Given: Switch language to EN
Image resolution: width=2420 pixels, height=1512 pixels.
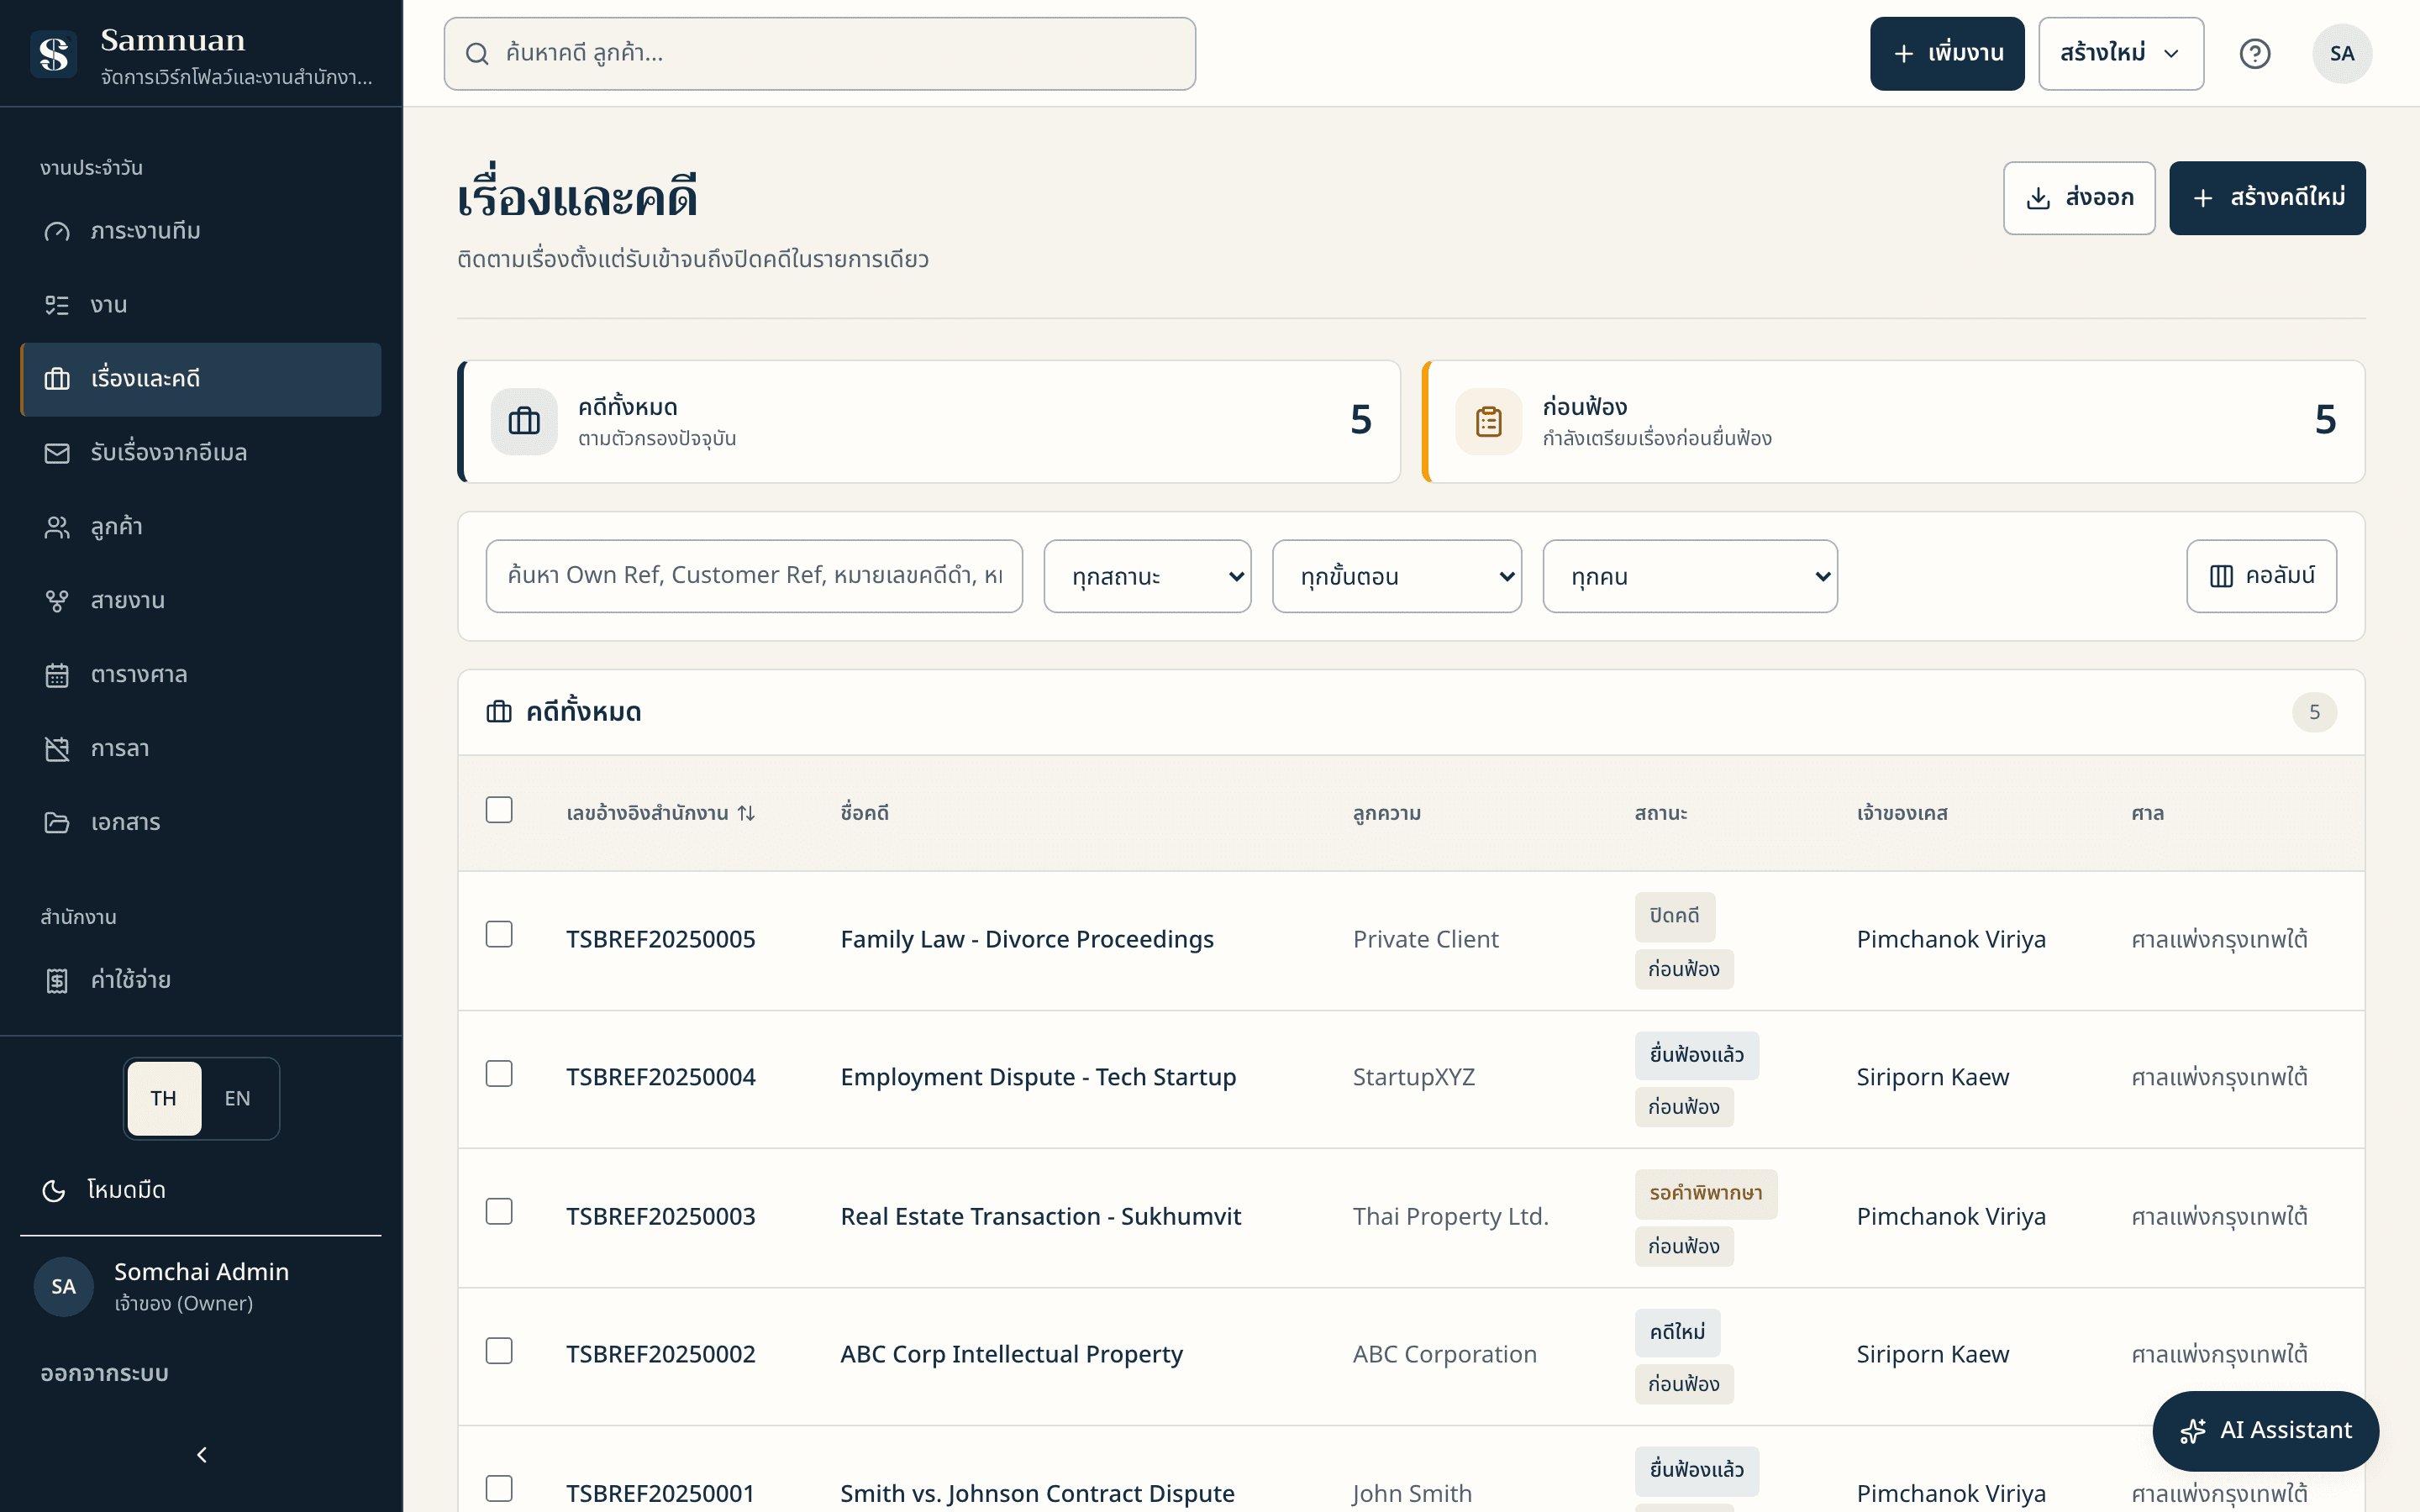Looking at the screenshot, I should pyautogui.click(x=237, y=1098).
